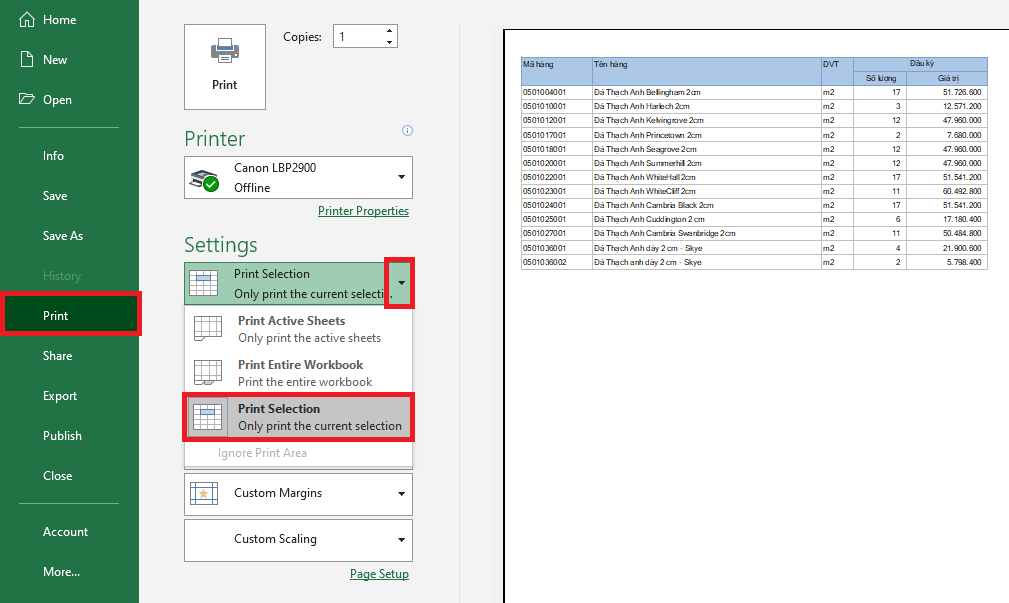
Task: Click the Open folder icon in sidebar
Action: click(x=28, y=100)
